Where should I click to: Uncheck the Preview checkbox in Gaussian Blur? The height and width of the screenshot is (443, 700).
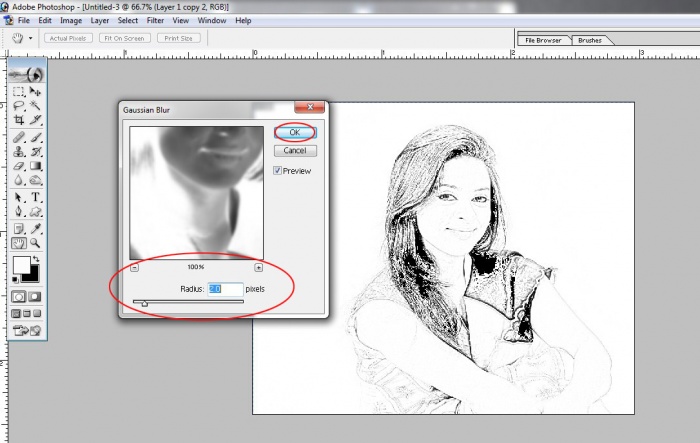277,171
